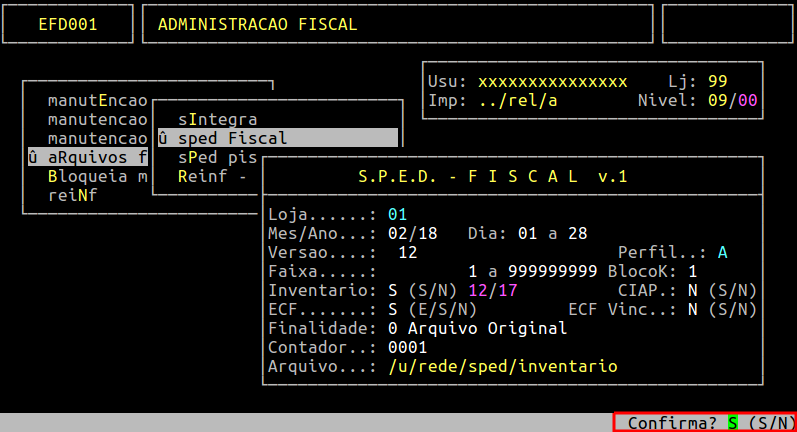Click the inventory date 12/17

[497, 290]
